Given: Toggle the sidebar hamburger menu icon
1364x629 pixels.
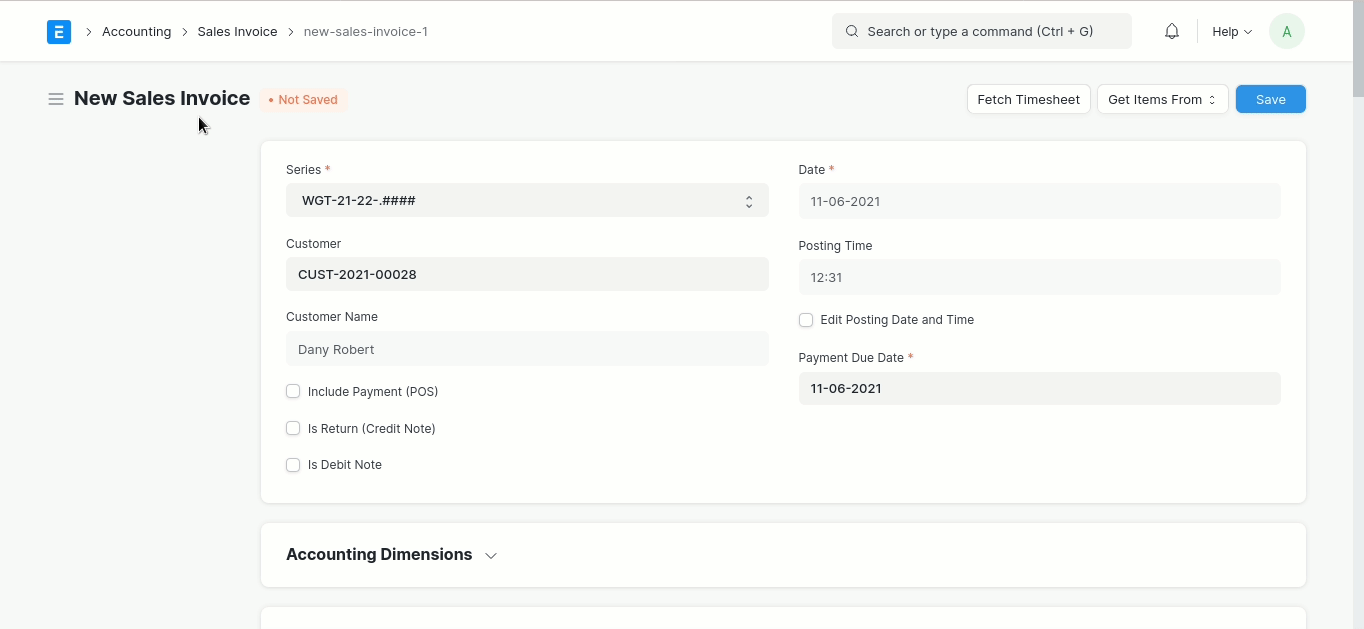Looking at the screenshot, I should click(x=56, y=99).
